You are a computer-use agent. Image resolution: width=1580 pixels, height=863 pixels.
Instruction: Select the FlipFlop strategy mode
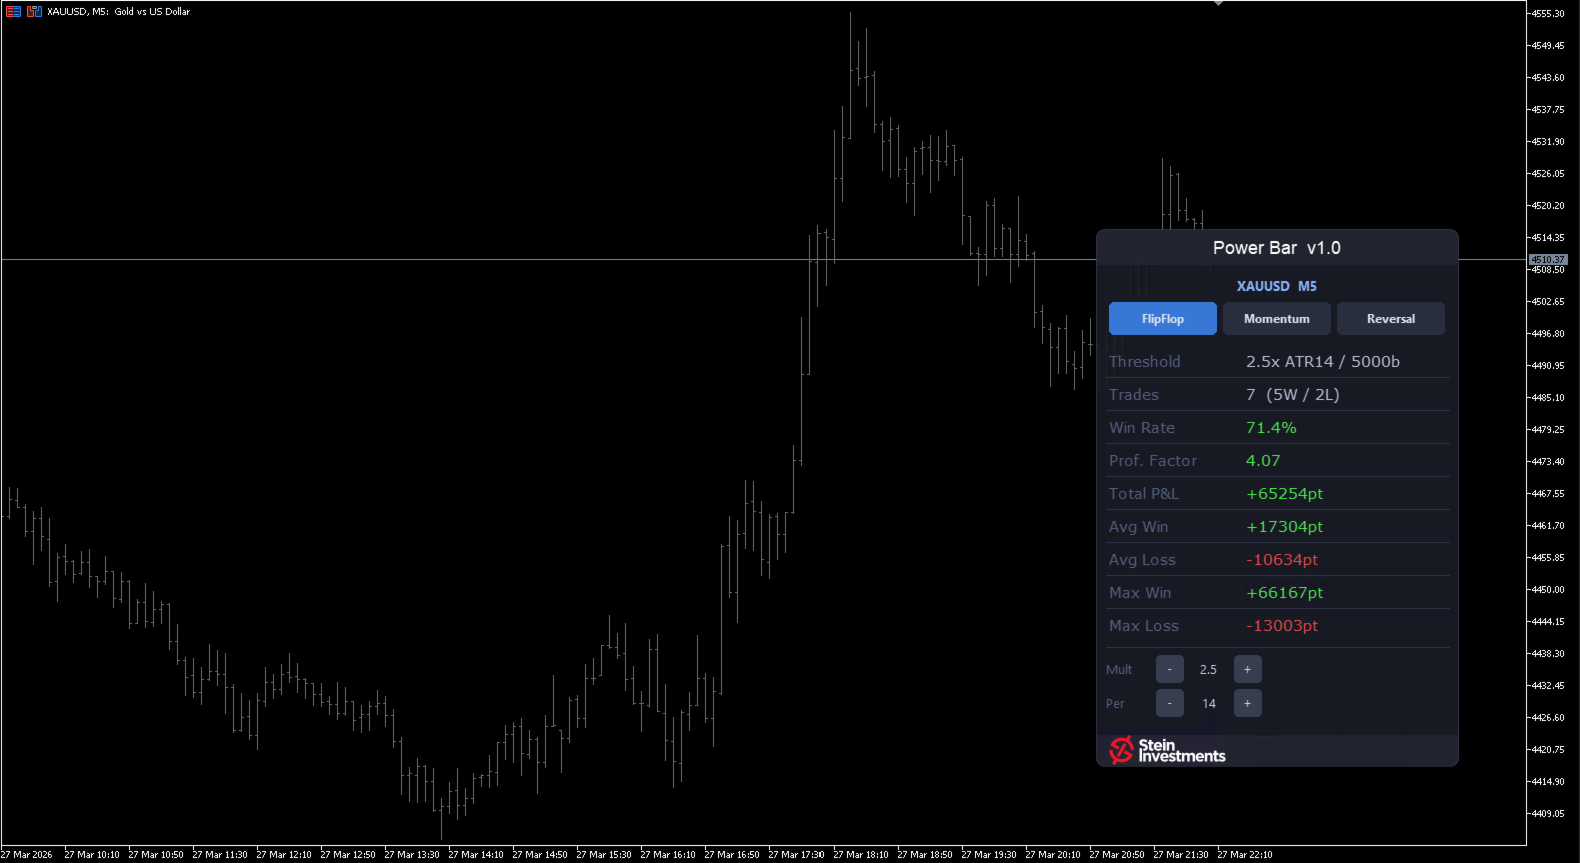click(x=1162, y=319)
